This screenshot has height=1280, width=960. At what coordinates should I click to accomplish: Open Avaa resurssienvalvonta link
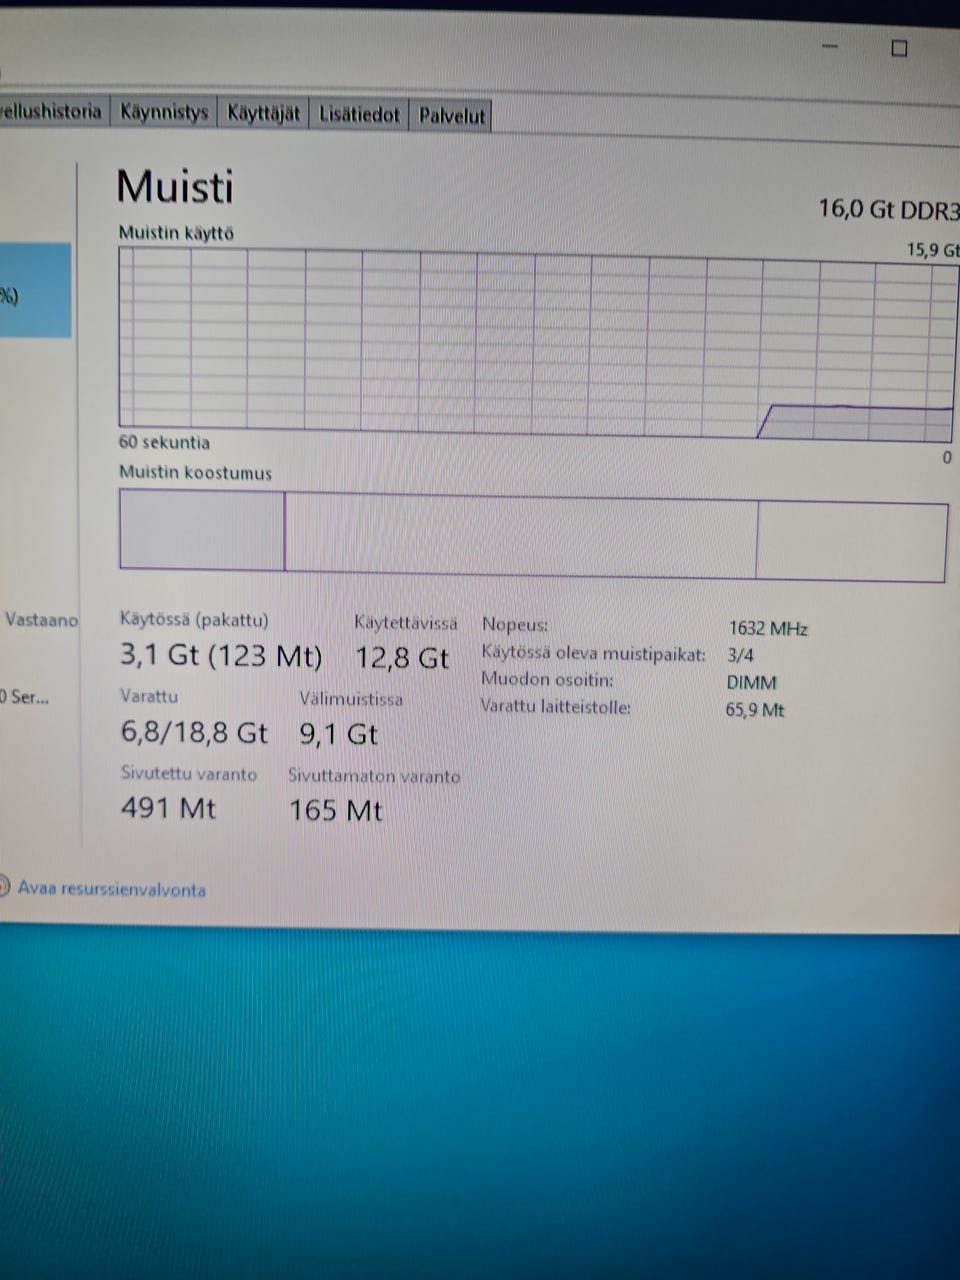coord(112,889)
